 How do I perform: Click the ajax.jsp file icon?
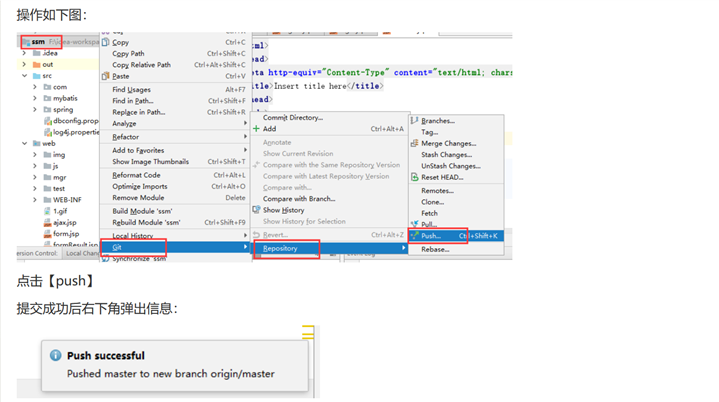47,222
